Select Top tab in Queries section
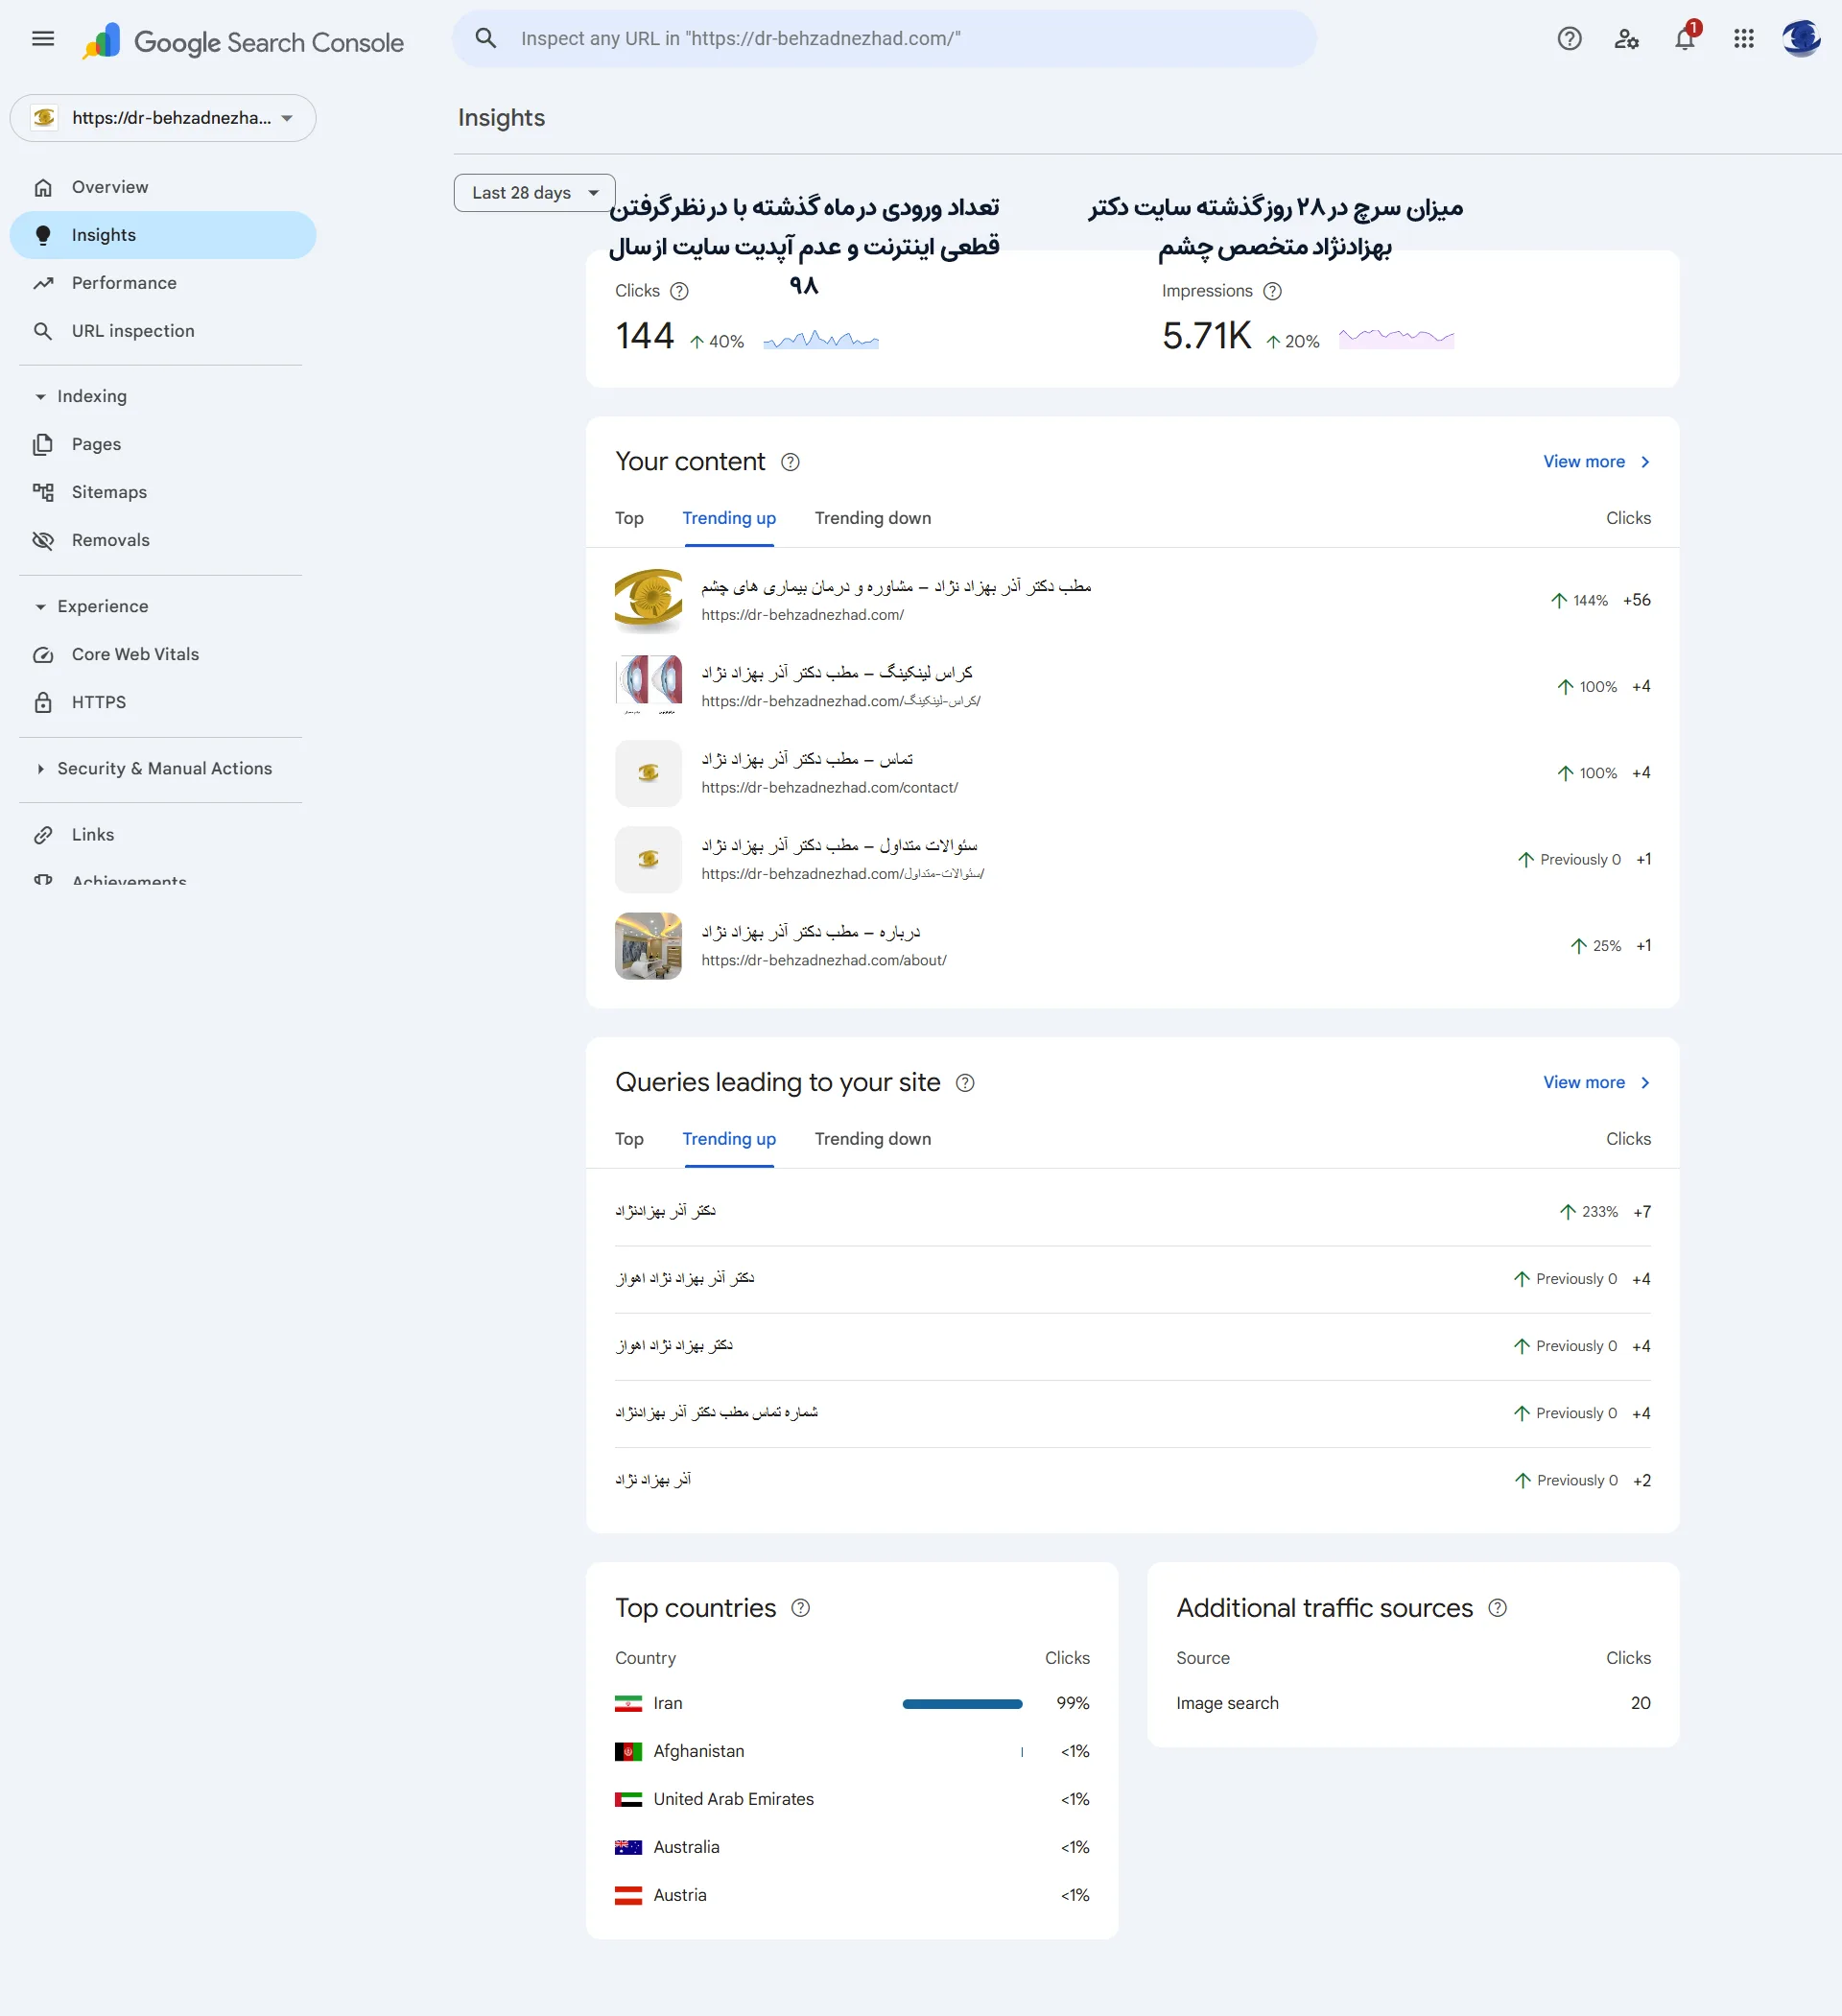1842x2016 pixels. tap(629, 1139)
